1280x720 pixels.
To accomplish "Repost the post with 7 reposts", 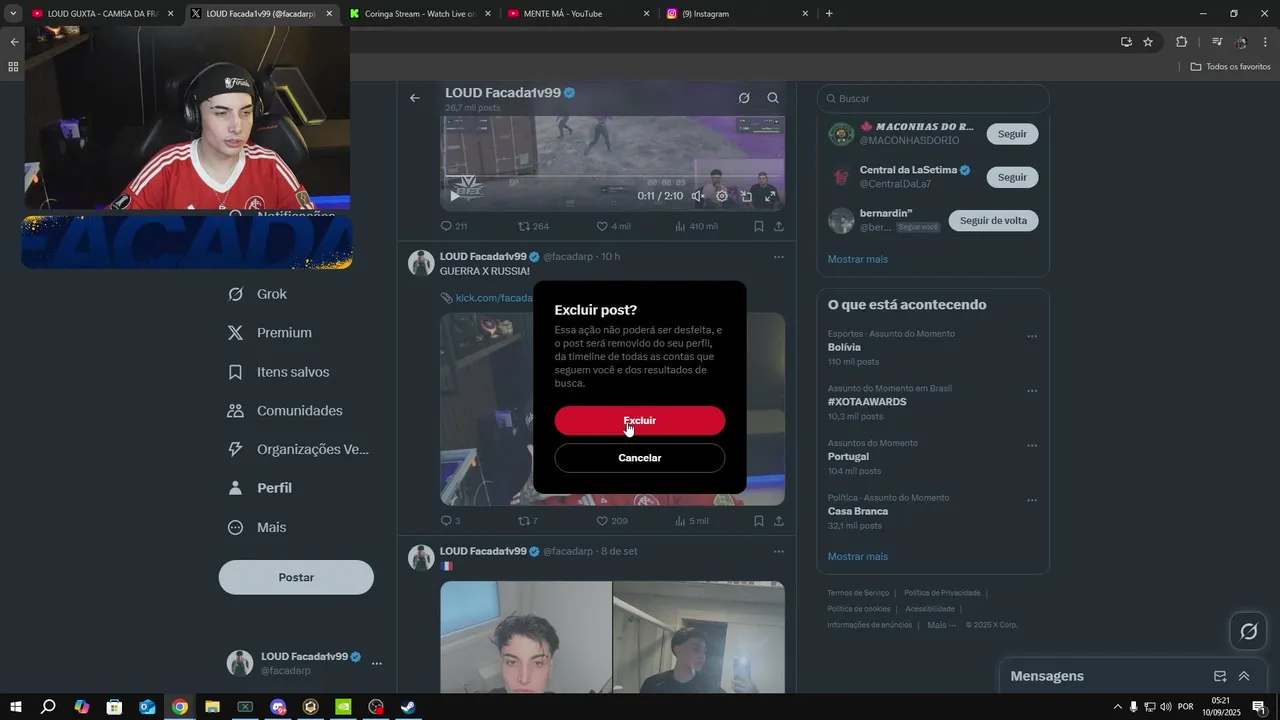I will click(x=527, y=521).
